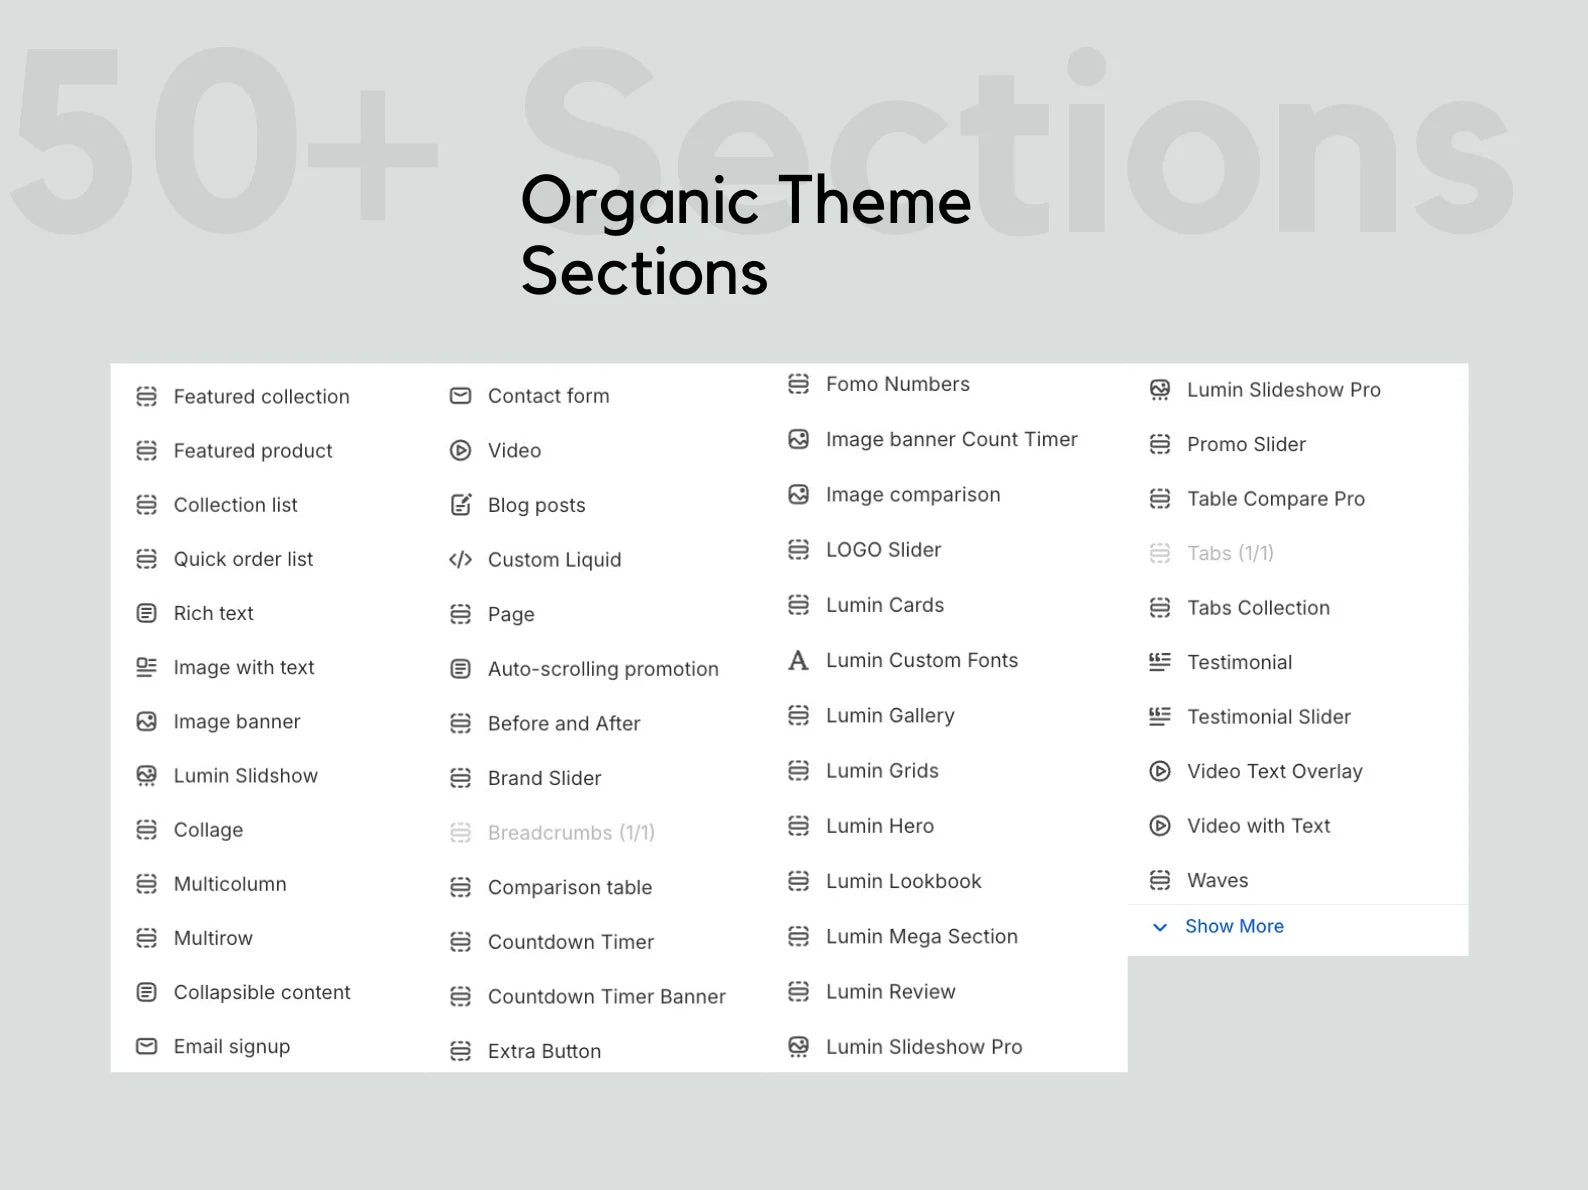Click the Blog posts pencil icon
This screenshot has width=1588, height=1190.
[x=460, y=505]
